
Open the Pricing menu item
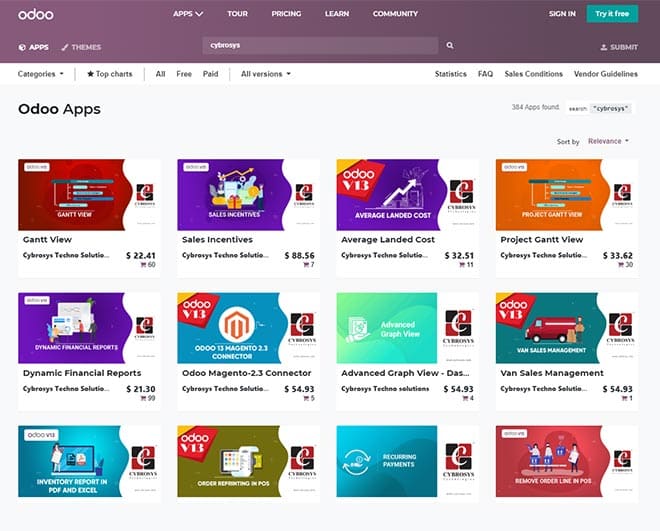coord(286,14)
